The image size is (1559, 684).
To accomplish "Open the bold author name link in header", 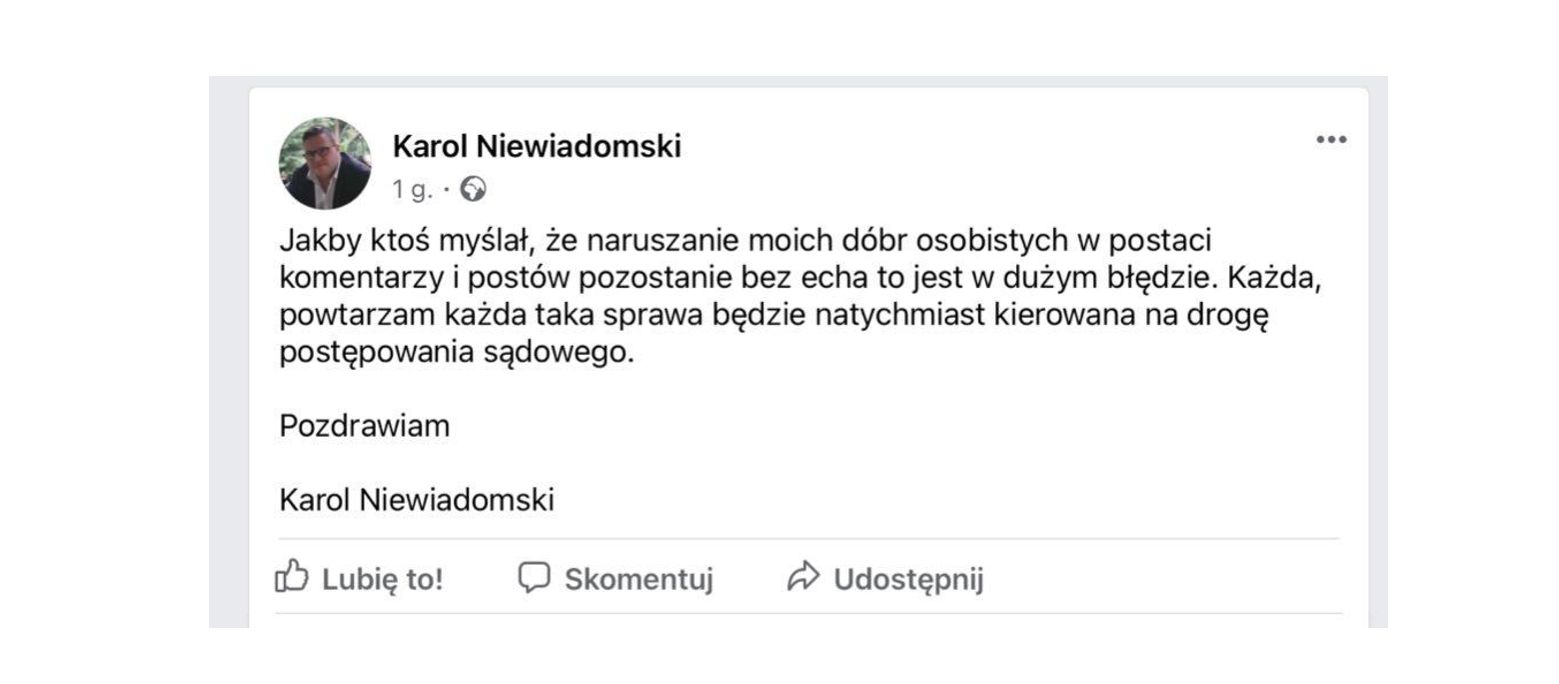I will [536, 147].
